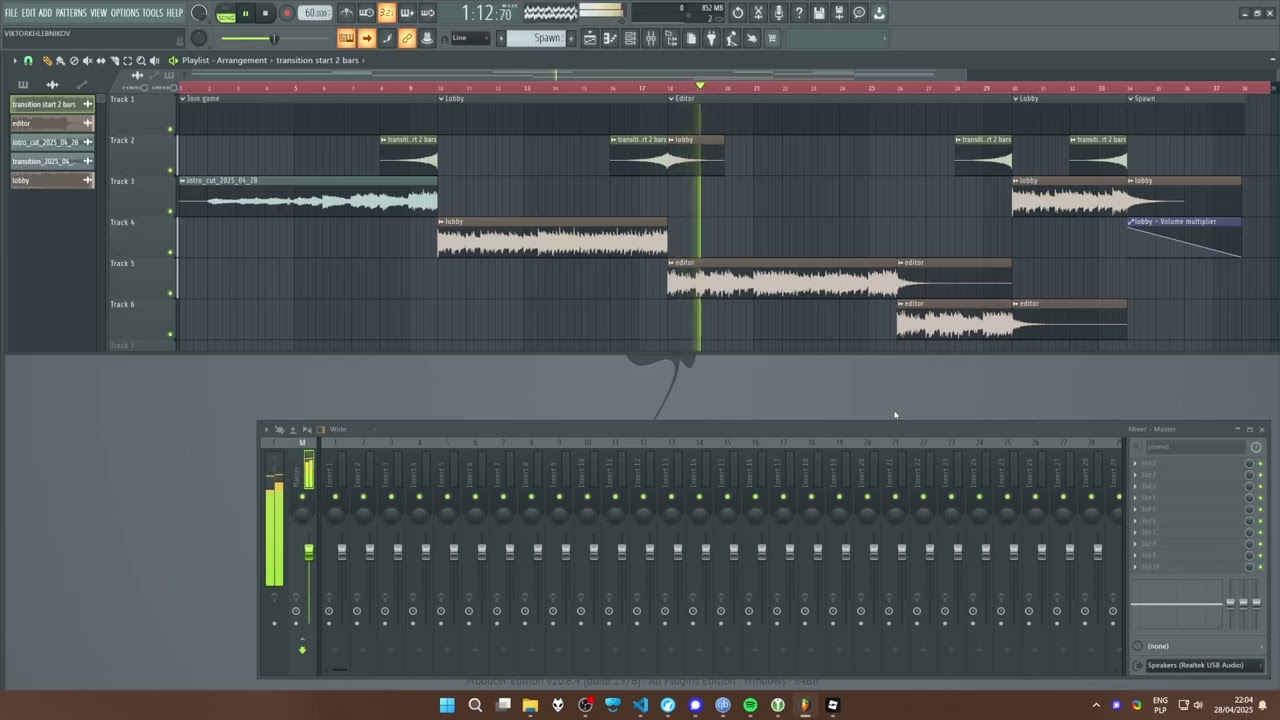Expand the Editor time marker dropdown
Viewport: 1280px width, 720px height.
(672, 99)
